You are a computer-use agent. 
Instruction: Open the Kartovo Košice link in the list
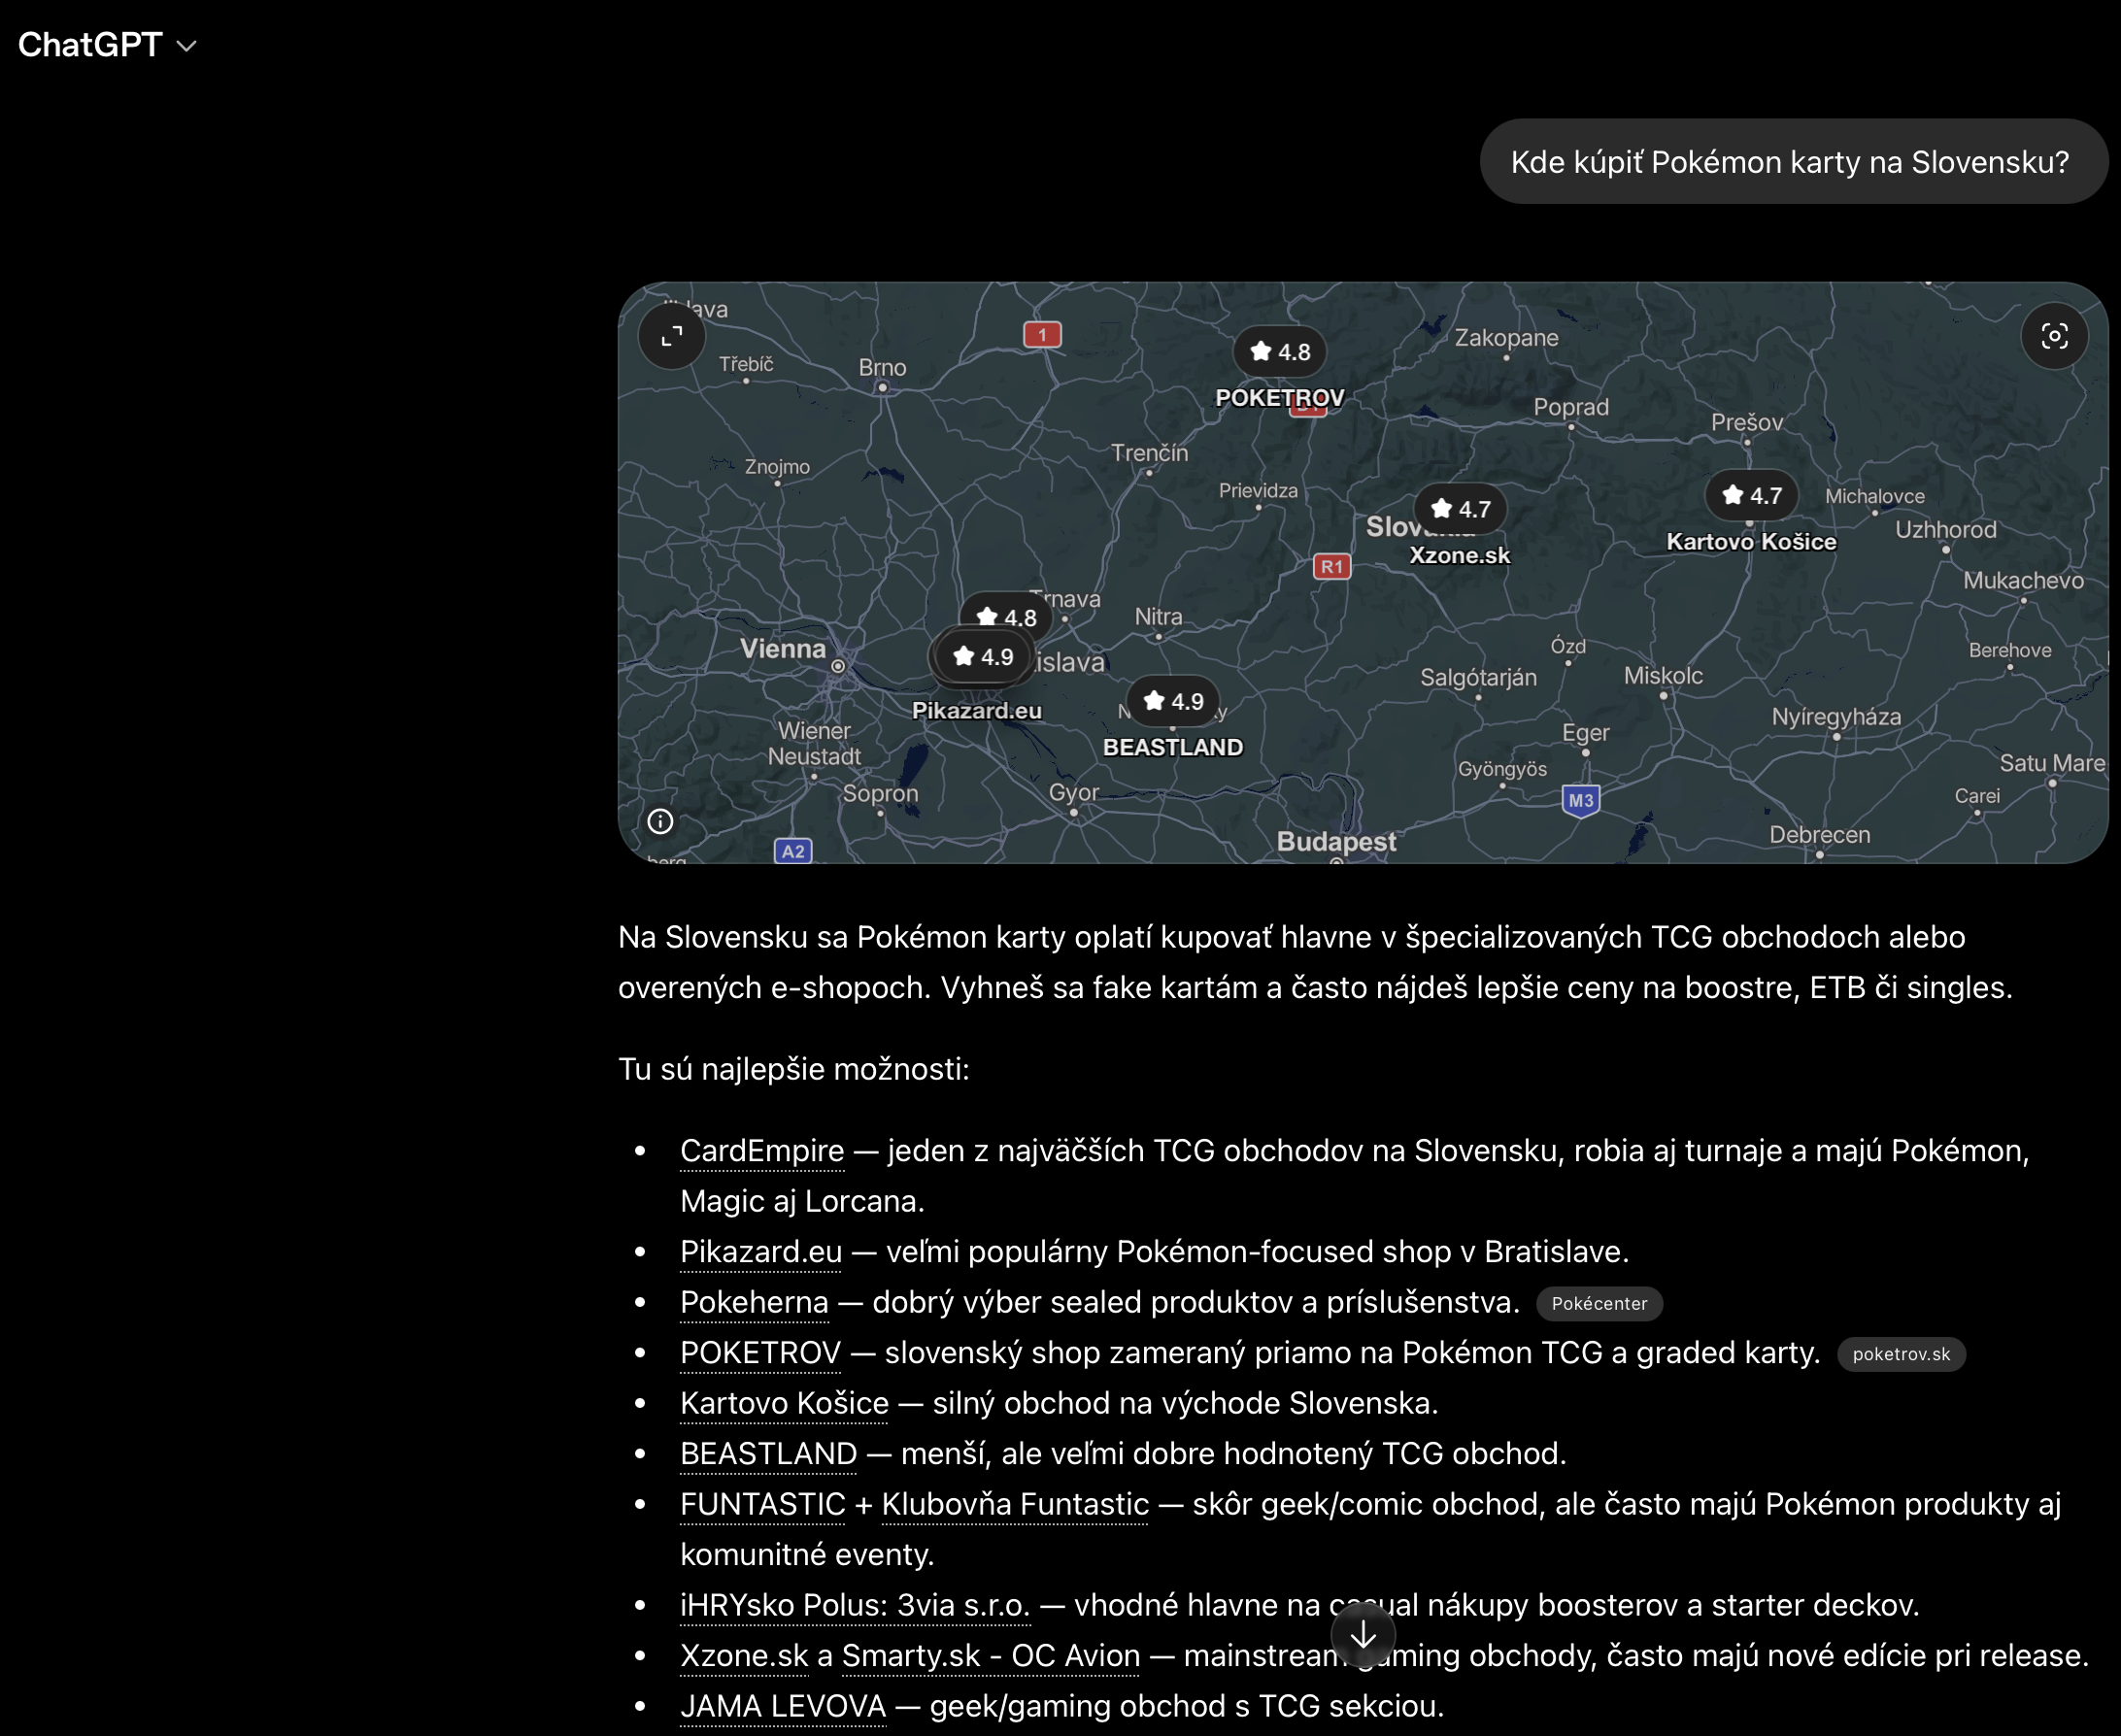click(x=784, y=1403)
